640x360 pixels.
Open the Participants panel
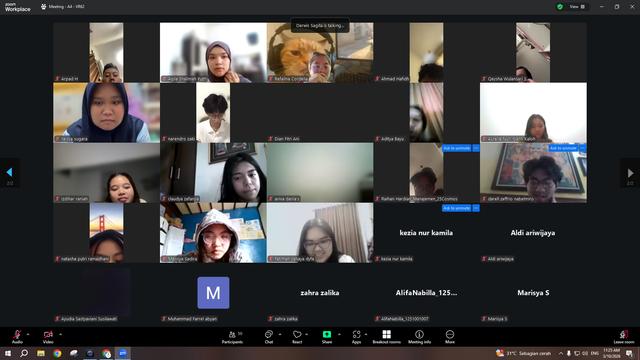[232, 337]
